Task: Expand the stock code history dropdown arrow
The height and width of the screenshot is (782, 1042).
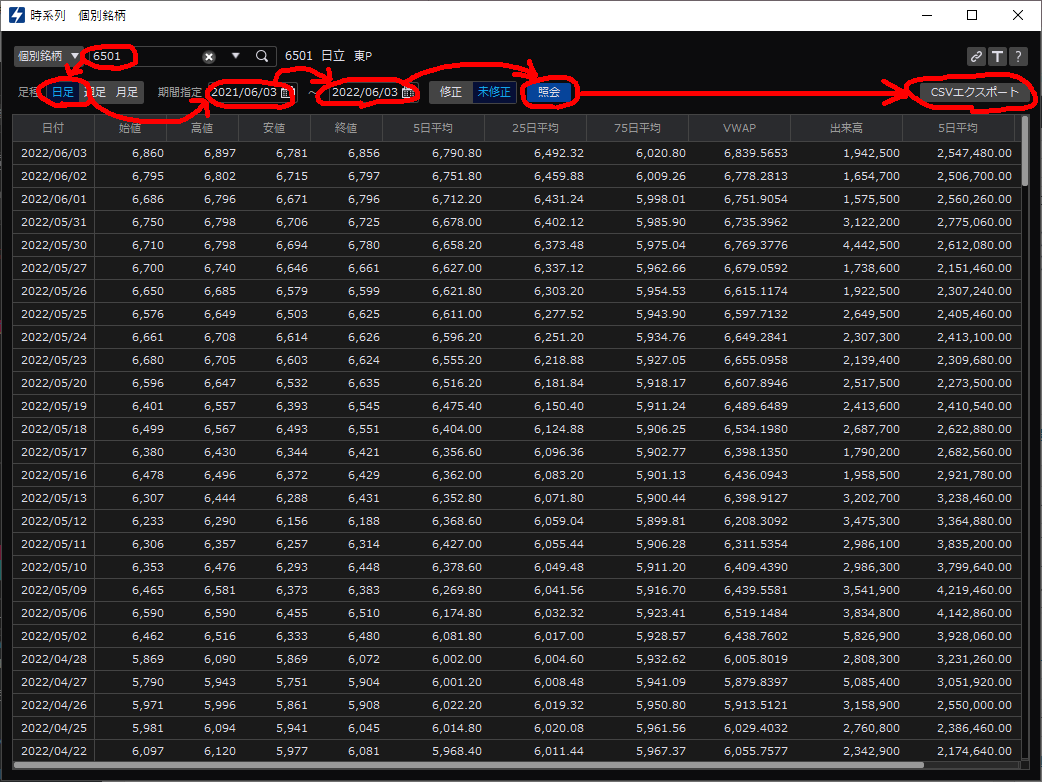Action: pyautogui.click(x=236, y=57)
